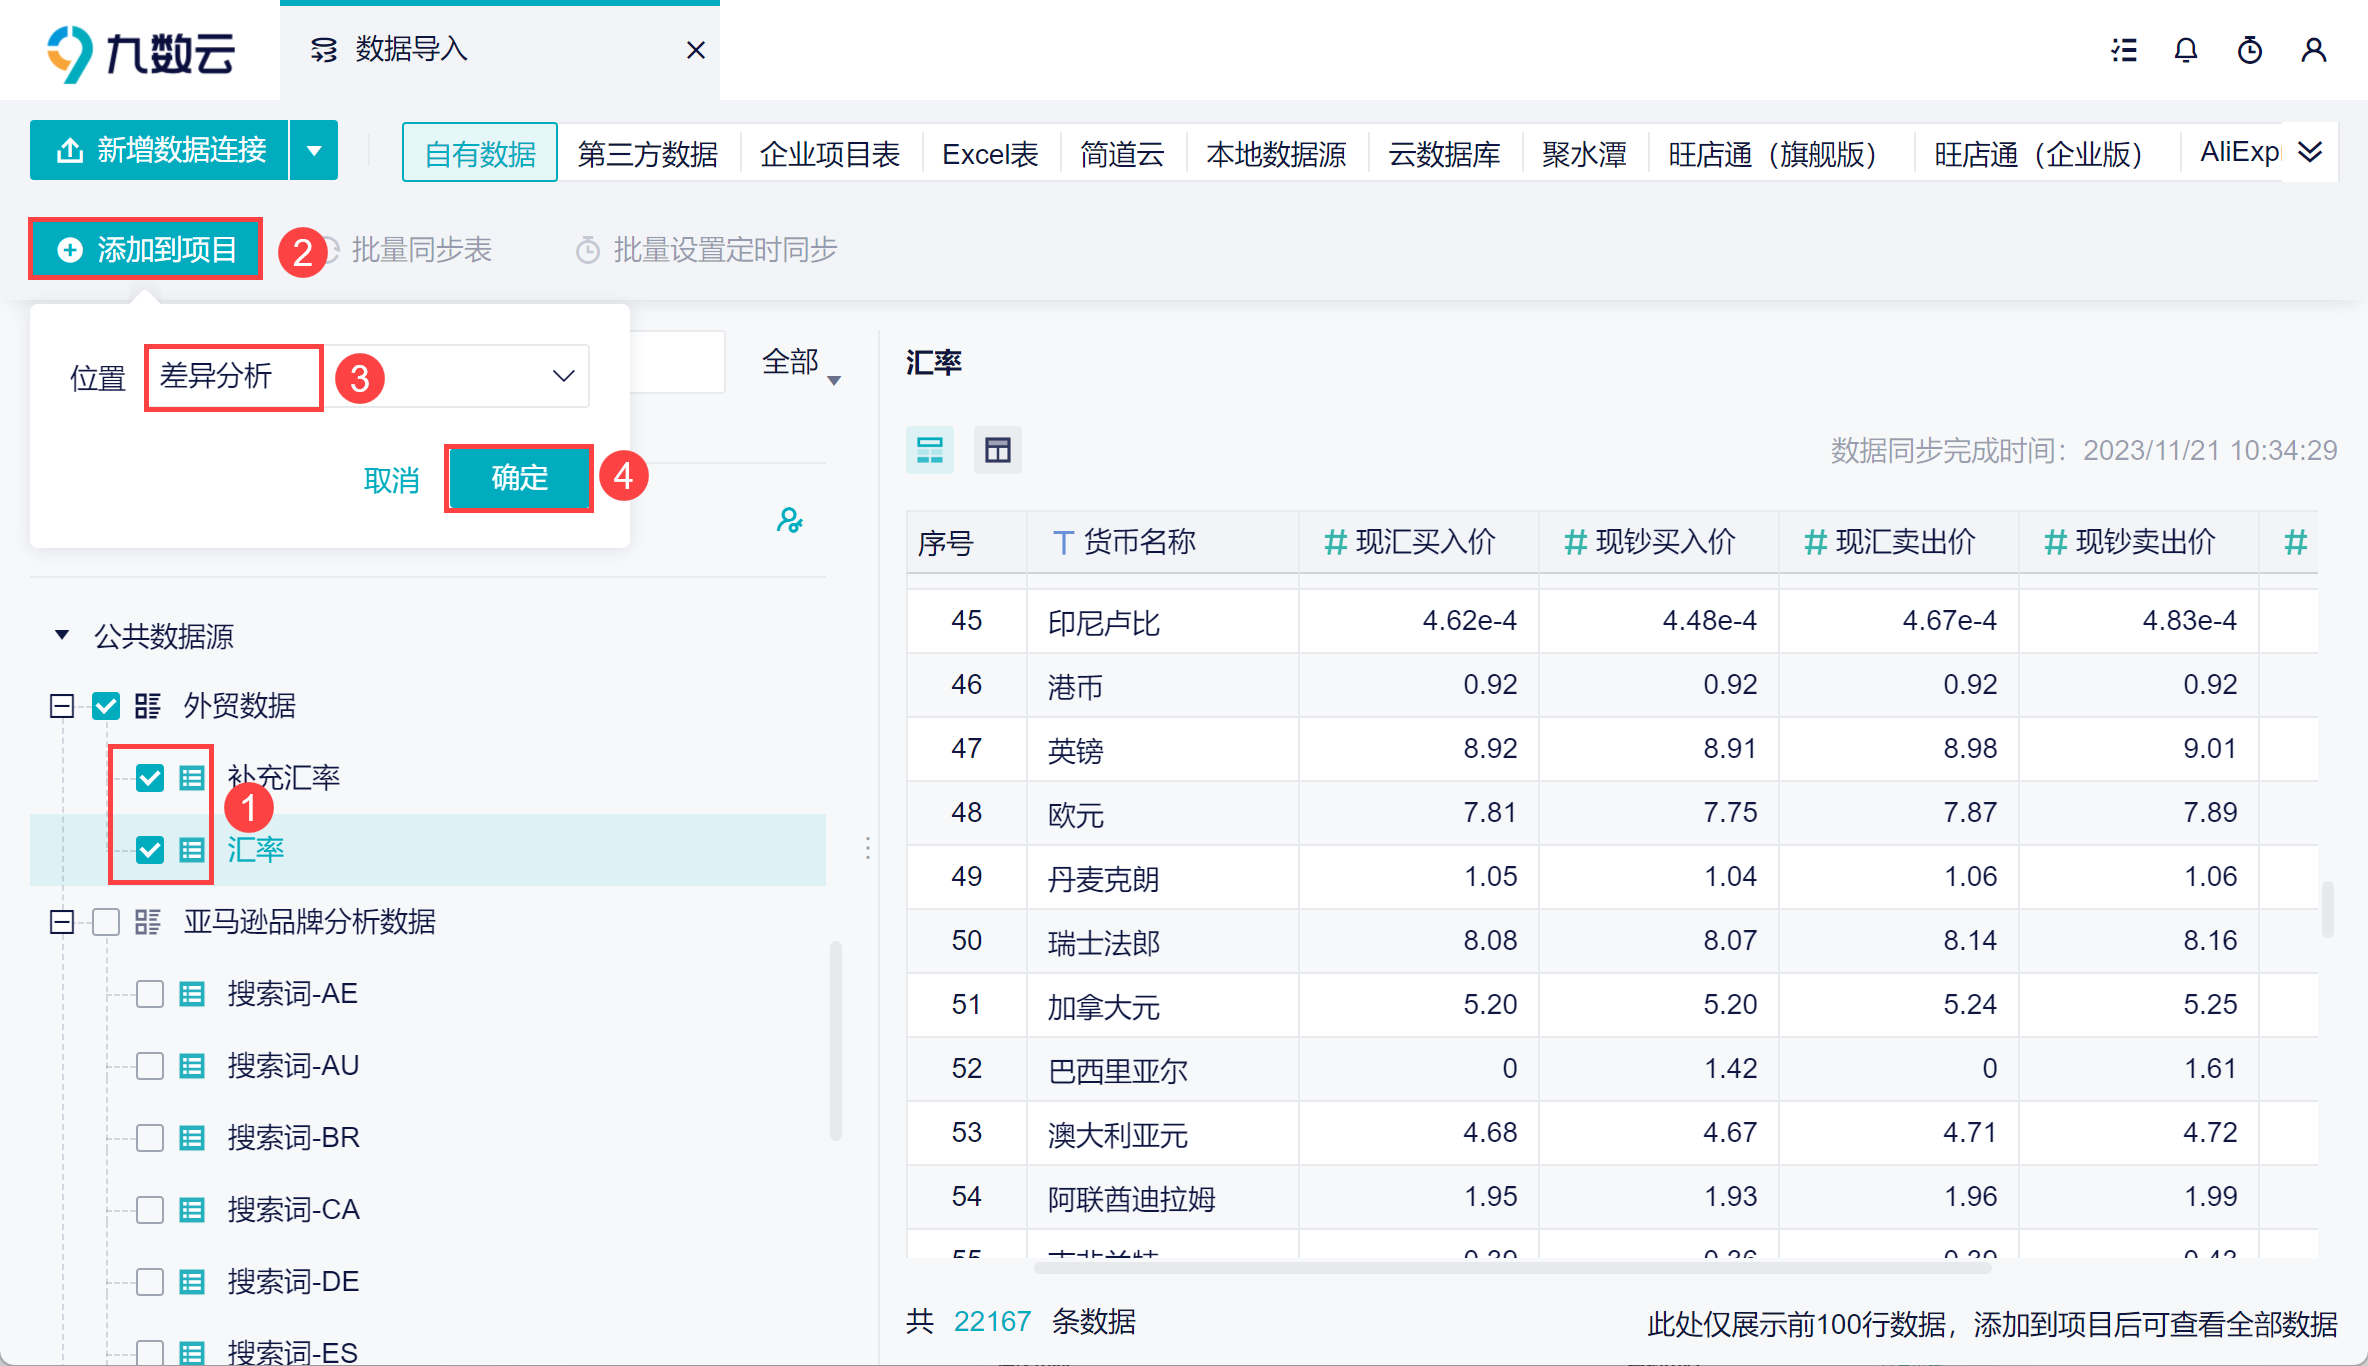Collapse the 公共数据源 tree section
This screenshot has height=1366, width=2368.
click(x=62, y=635)
